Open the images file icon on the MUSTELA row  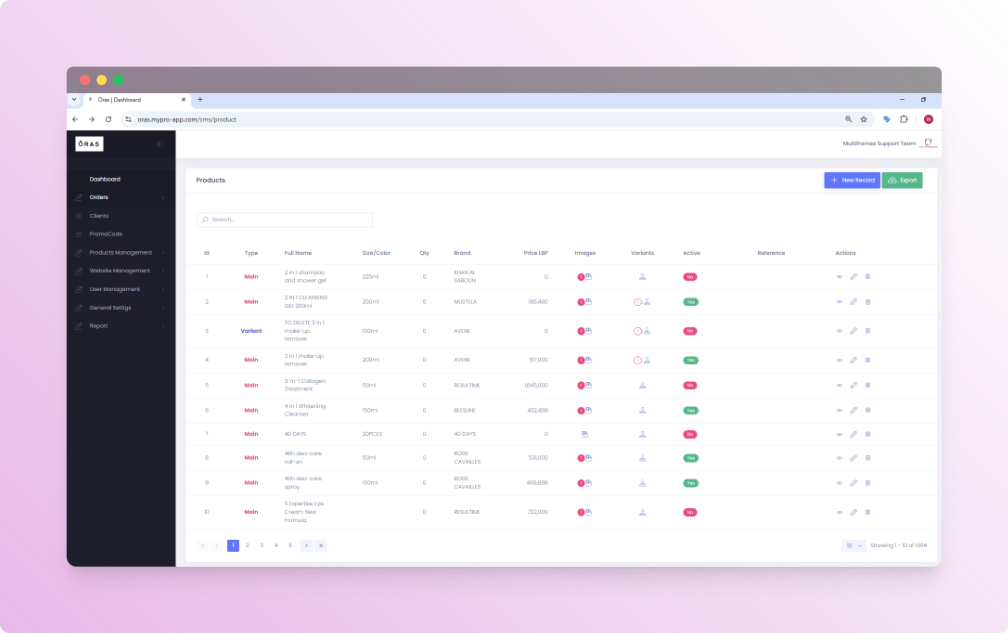pyautogui.click(x=588, y=301)
